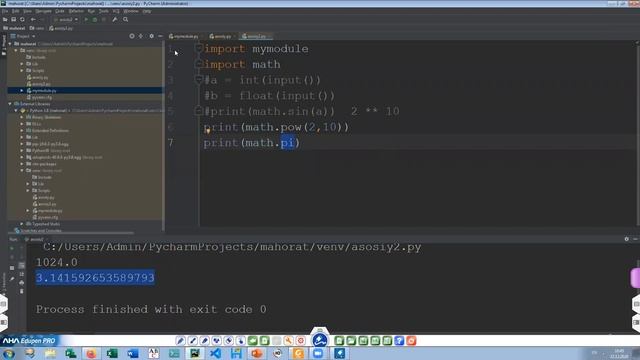Toggle the fold marker on line 1 import
This screenshot has height=360, width=640.
198,48
